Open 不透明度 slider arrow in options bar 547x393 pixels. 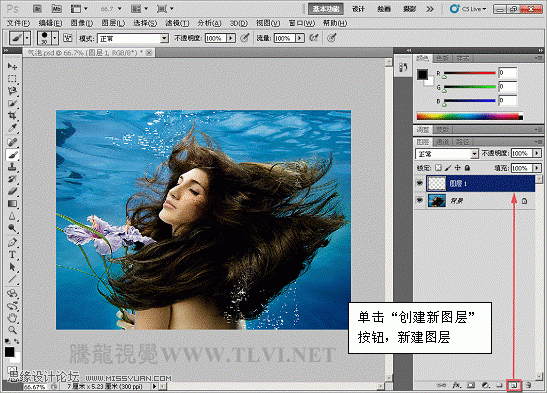[x=231, y=38]
